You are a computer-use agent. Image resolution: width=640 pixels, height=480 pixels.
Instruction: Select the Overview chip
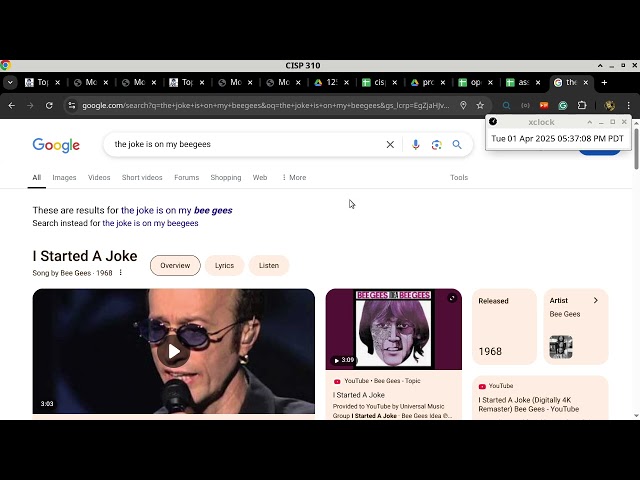(x=175, y=265)
